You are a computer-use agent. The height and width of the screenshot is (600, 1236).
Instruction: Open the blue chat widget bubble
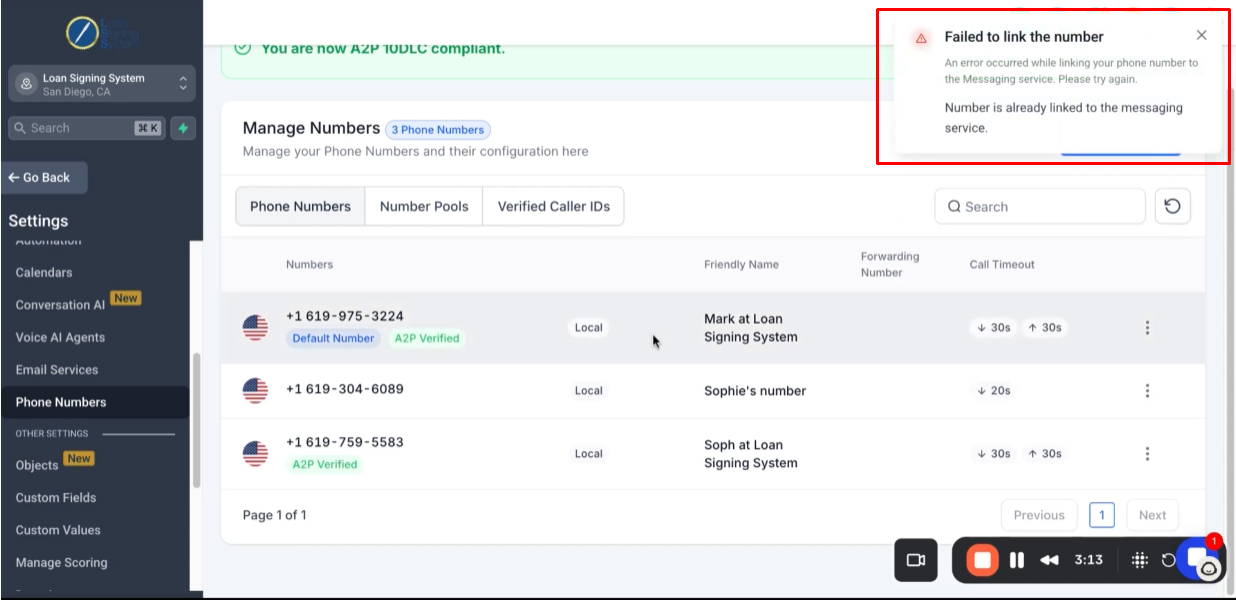1198,558
